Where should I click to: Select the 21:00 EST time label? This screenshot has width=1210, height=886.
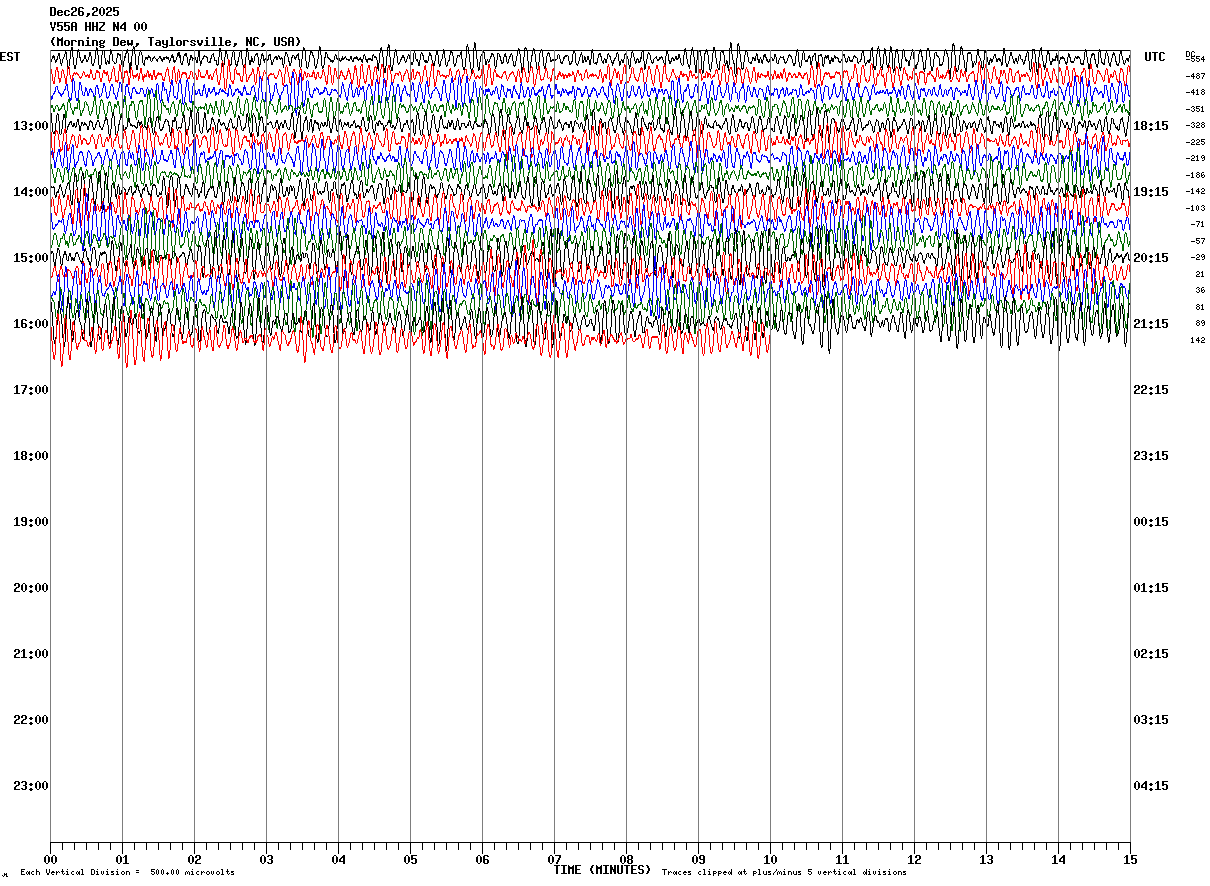tap(31, 654)
